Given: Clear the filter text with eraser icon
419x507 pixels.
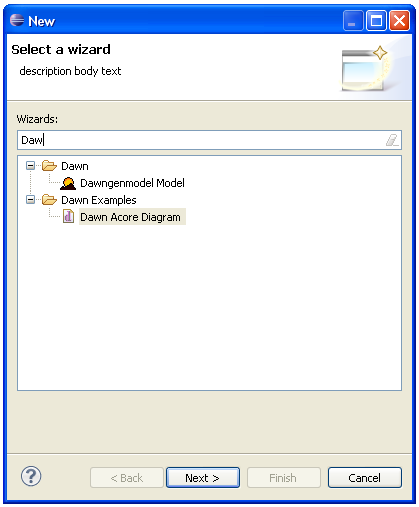Looking at the screenshot, I should (x=392, y=140).
